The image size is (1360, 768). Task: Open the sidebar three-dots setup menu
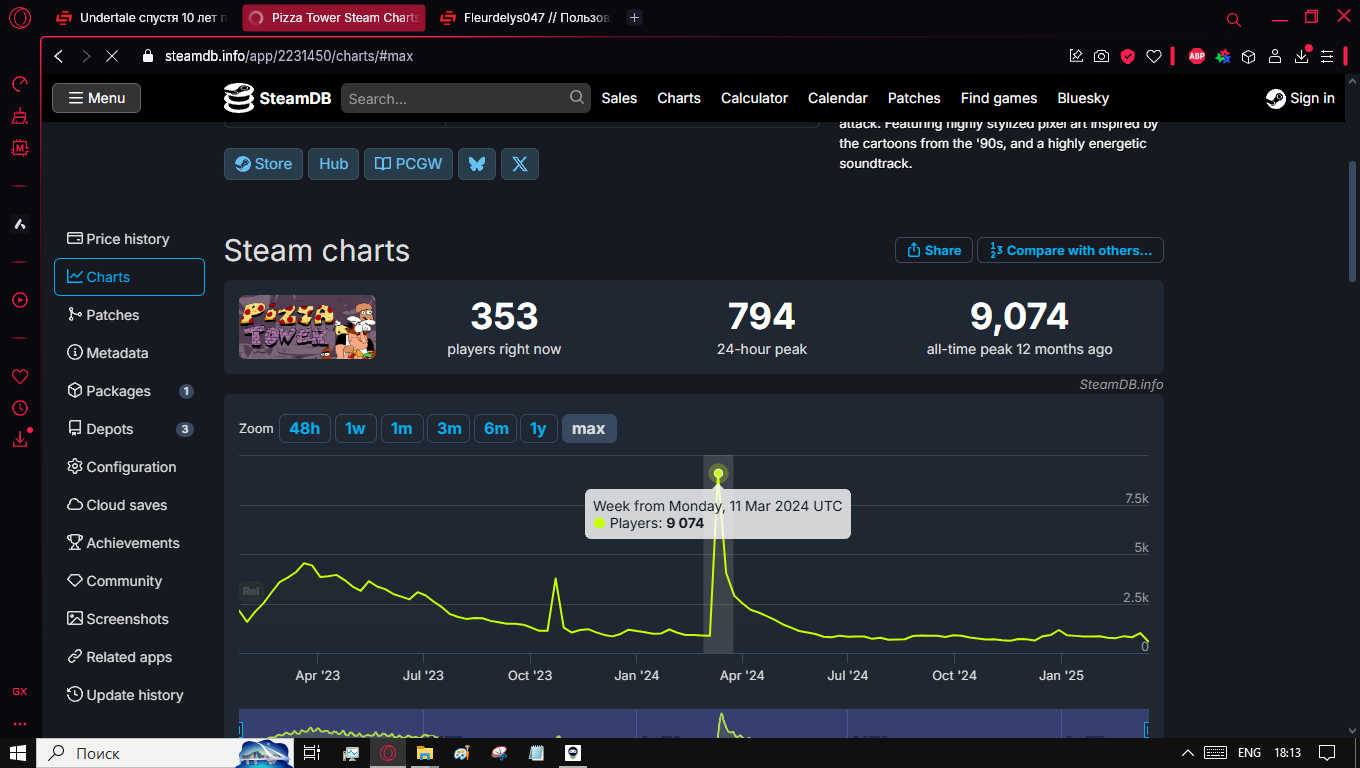pyautogui.click(x=20, y=724)
